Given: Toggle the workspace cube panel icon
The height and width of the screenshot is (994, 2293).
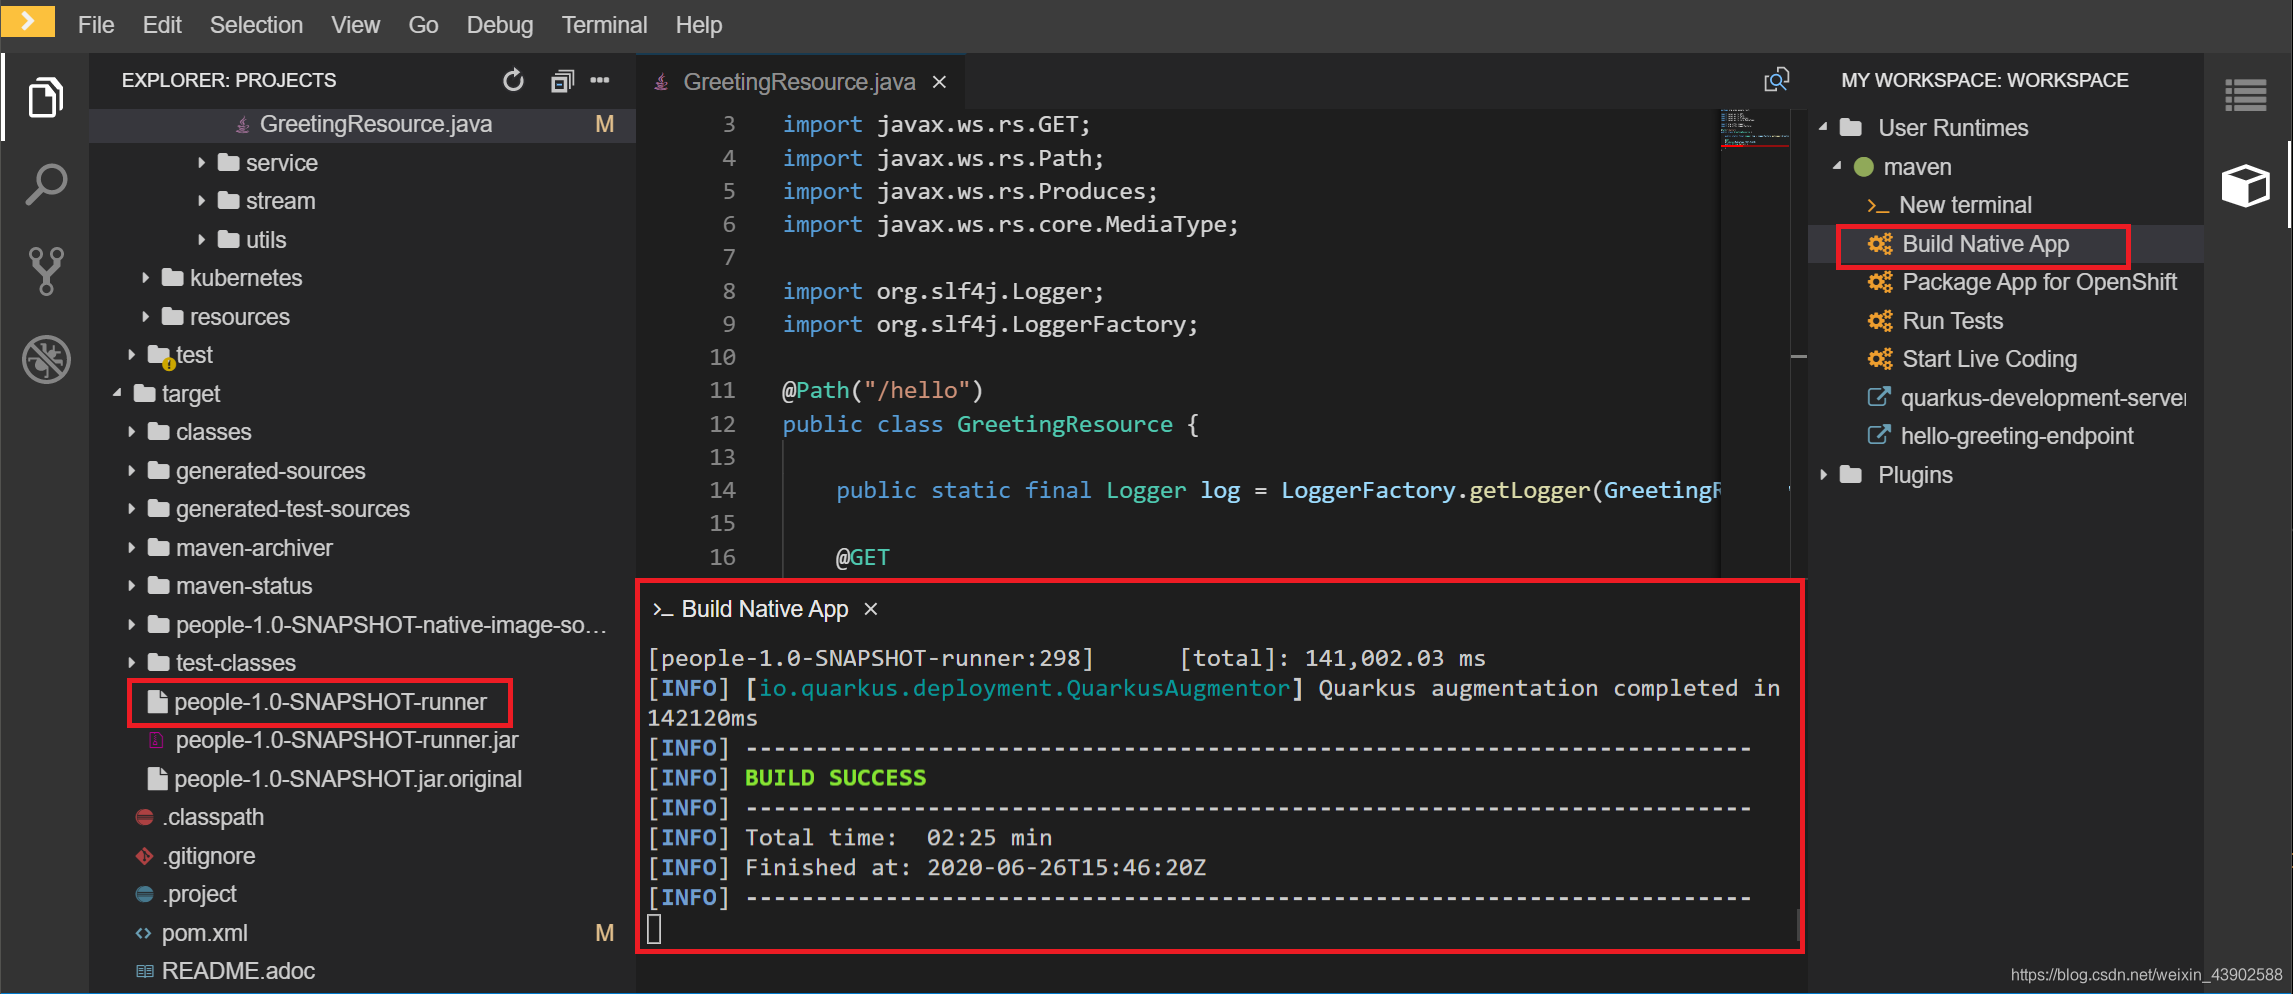Looking at the screenshot, I should click(2246, 186).
